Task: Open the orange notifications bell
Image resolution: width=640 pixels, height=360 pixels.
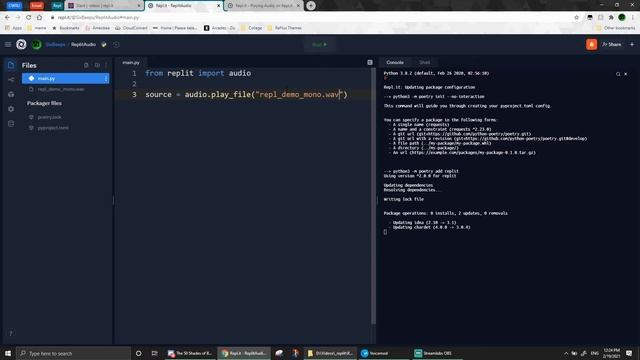Action: [x=591, y=44]
